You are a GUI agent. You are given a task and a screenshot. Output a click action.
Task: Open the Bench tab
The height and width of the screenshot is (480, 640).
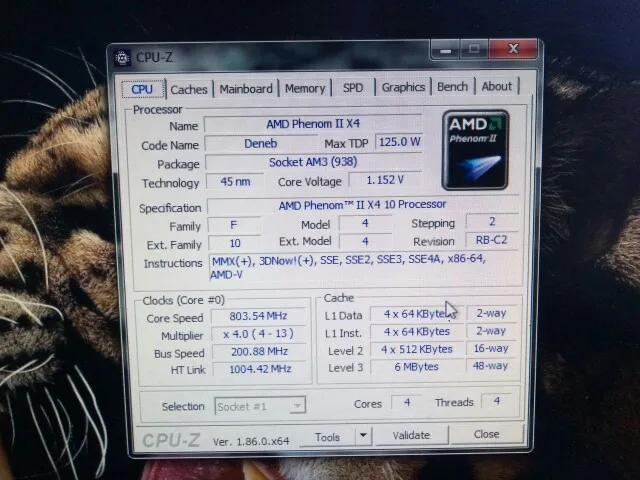click(452, 87)
